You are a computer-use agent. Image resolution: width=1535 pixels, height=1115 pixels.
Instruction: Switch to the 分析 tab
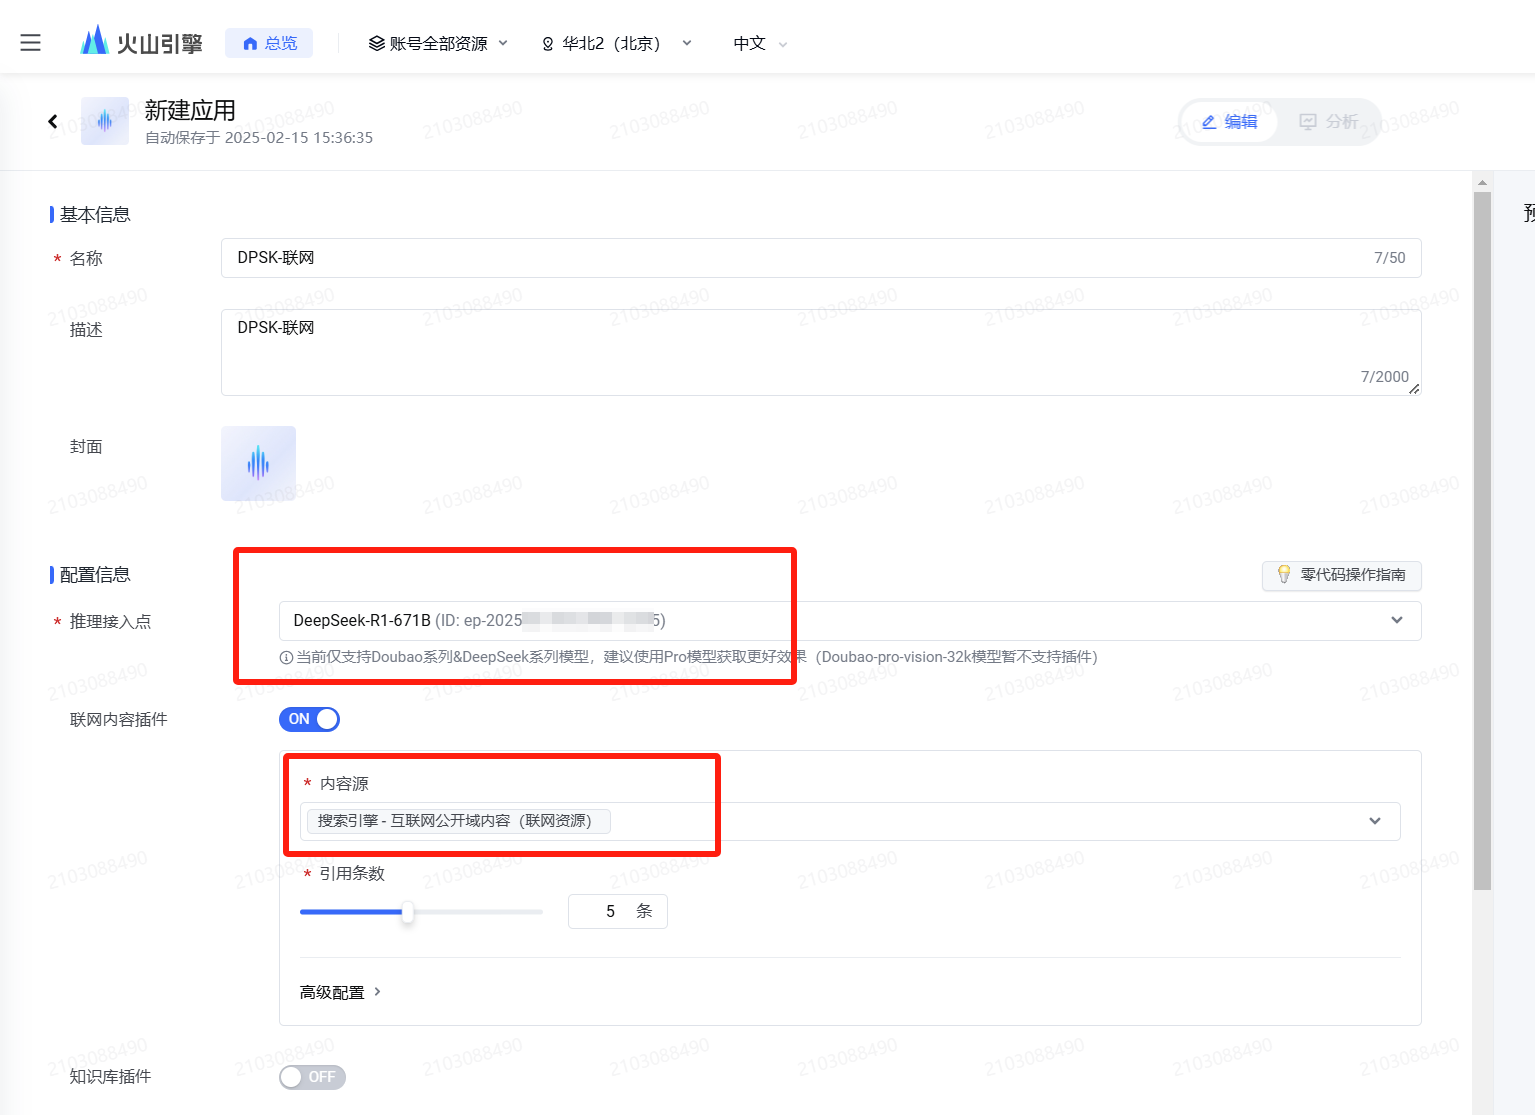pos(1328,121)
